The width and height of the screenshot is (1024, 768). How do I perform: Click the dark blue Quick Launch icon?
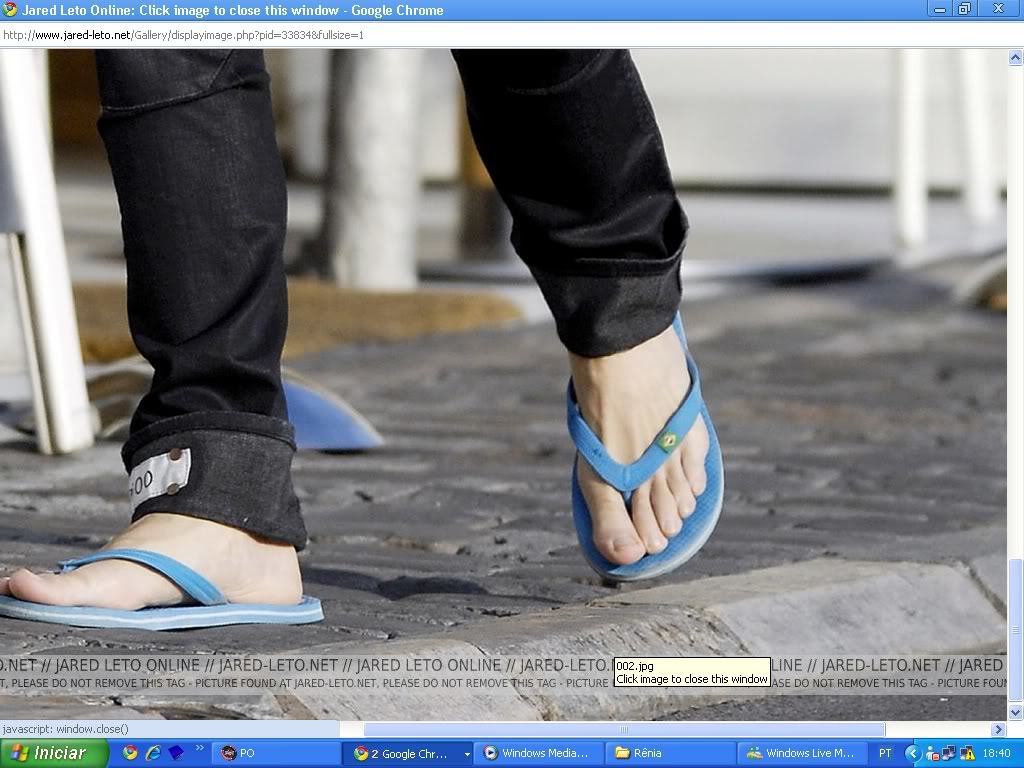(x=176, y=753)
